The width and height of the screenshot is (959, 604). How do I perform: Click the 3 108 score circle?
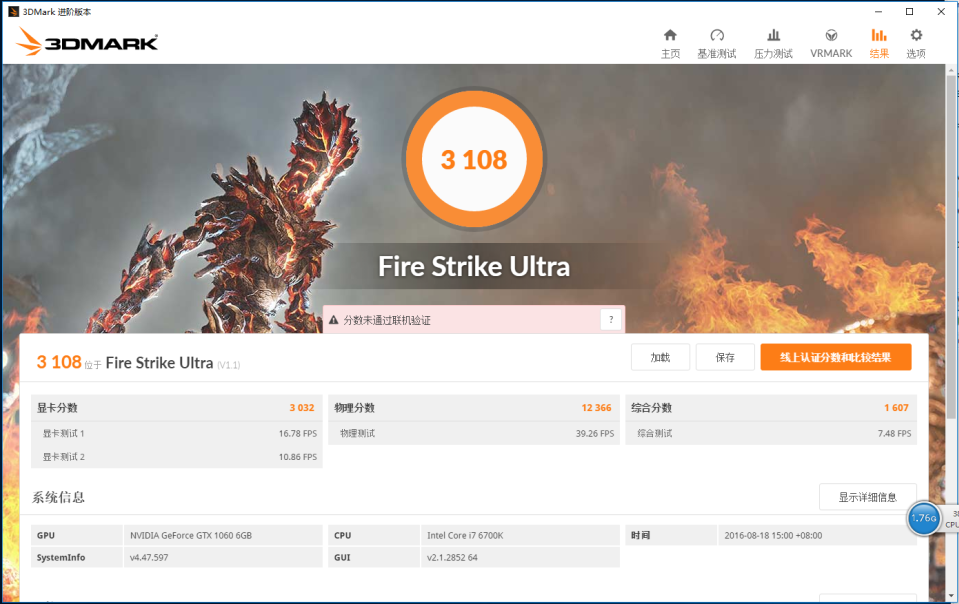coord(474,160)
